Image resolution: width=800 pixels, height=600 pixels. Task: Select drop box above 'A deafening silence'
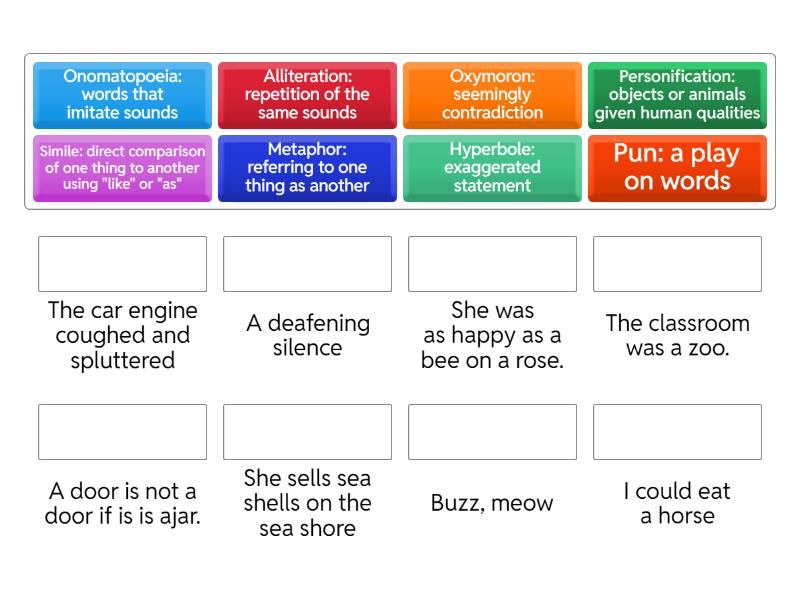(x=307, y=264)
